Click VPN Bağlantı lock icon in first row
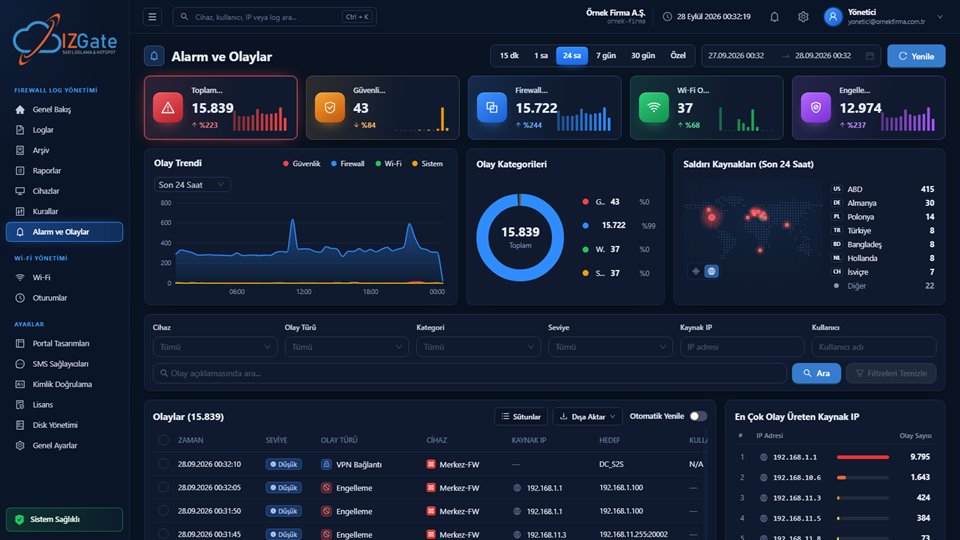Screen dimensions: 960x540 click(326, 464)
